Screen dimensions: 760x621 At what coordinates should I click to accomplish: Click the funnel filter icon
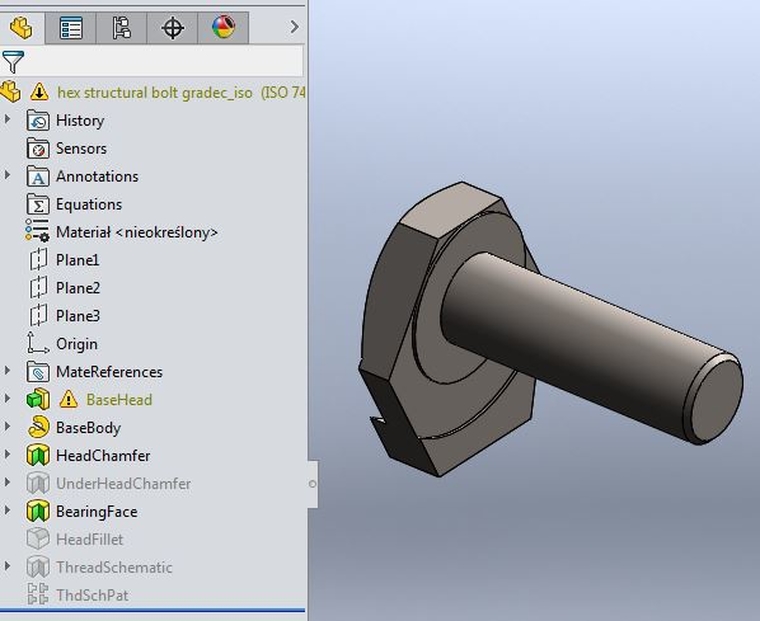(13, 62)
